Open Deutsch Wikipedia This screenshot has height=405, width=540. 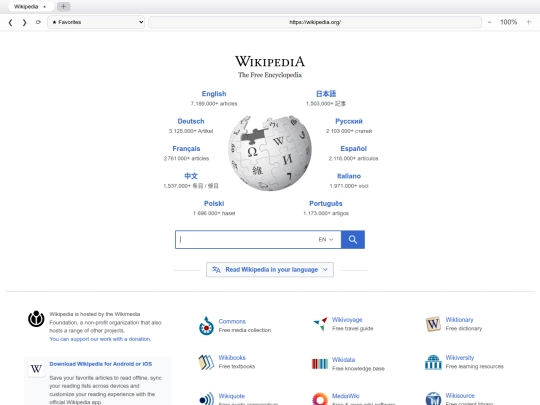point(191,121)
